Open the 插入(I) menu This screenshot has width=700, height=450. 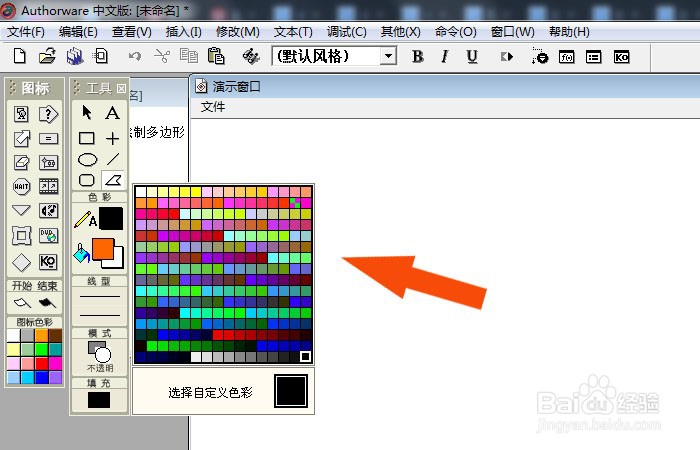tap(183, 32)
